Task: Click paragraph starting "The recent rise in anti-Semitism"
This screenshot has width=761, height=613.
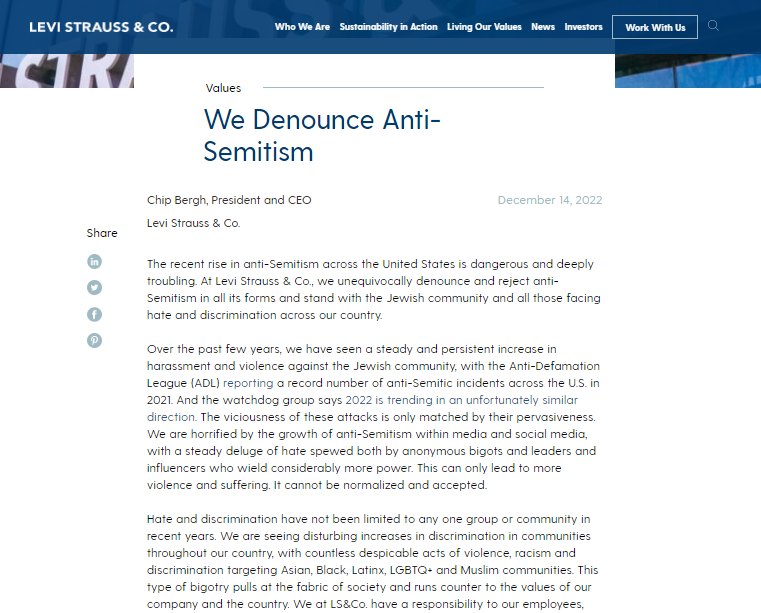Action: click(x=374, y=289)
